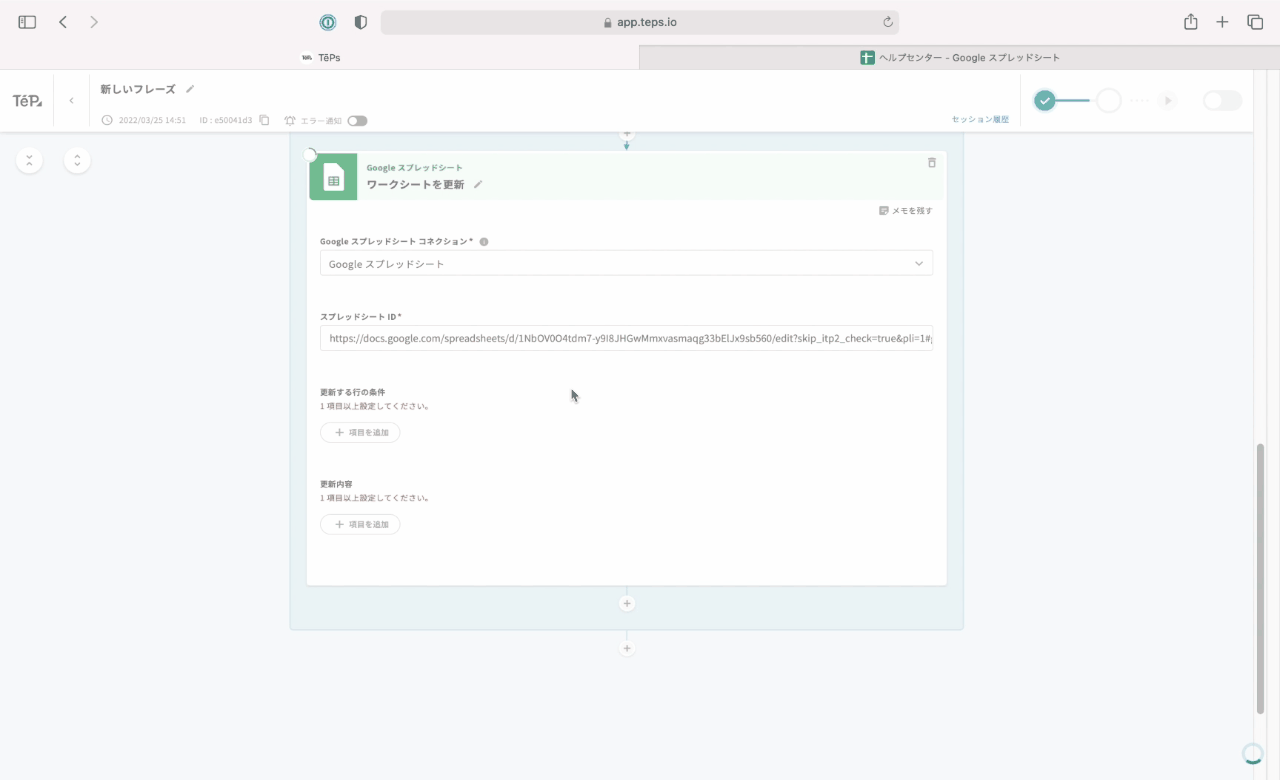This screenshot has height=780, width=1280.
Task: Open the セッション履歴 link
Action: pyautogui.click(x=980, y=119)
